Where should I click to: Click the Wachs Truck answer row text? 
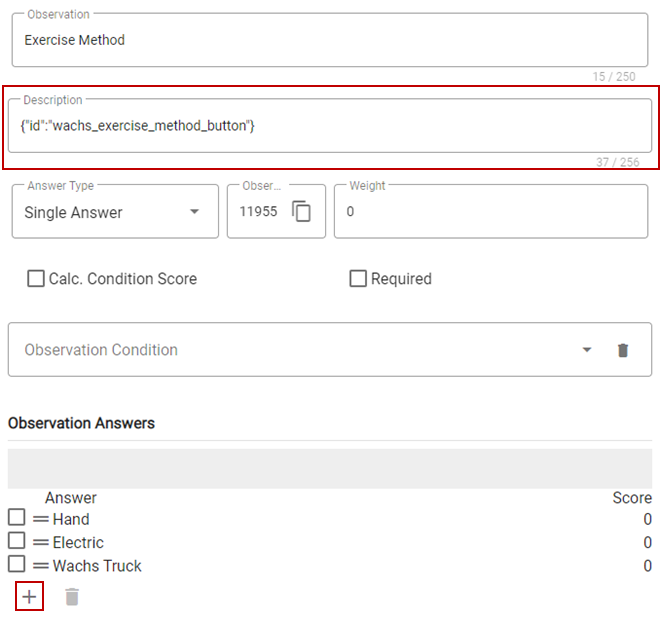[97, 565]
